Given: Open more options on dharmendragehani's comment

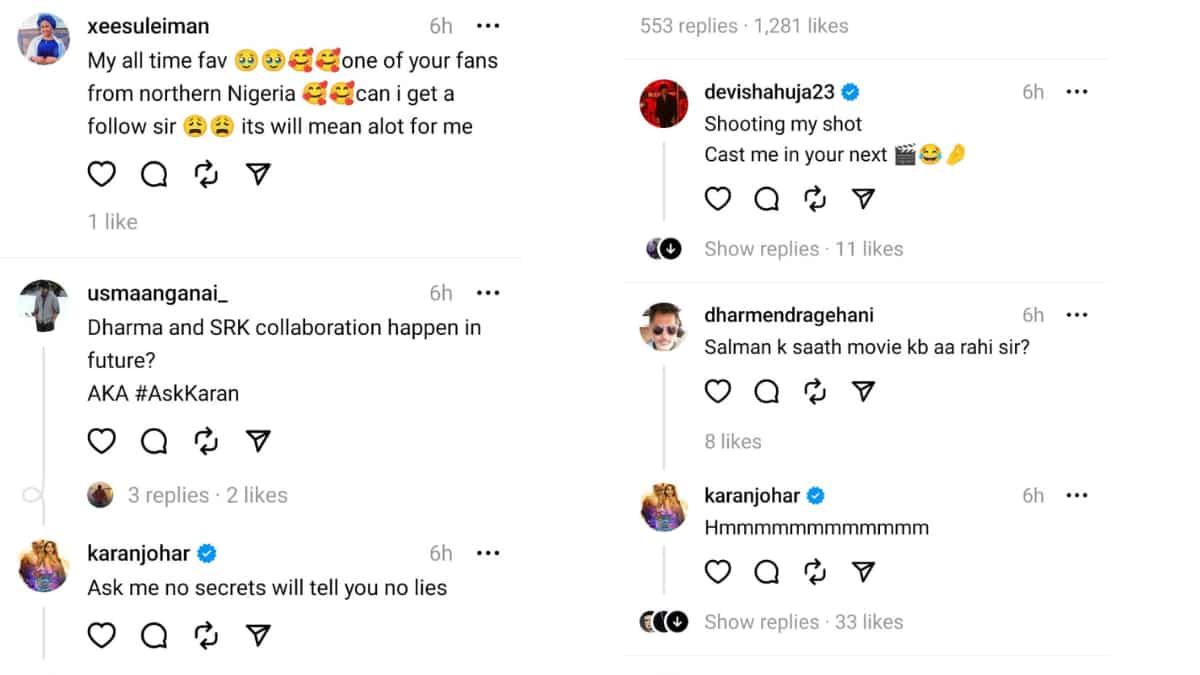Looking at the screenshot, I should (1076, 315).
